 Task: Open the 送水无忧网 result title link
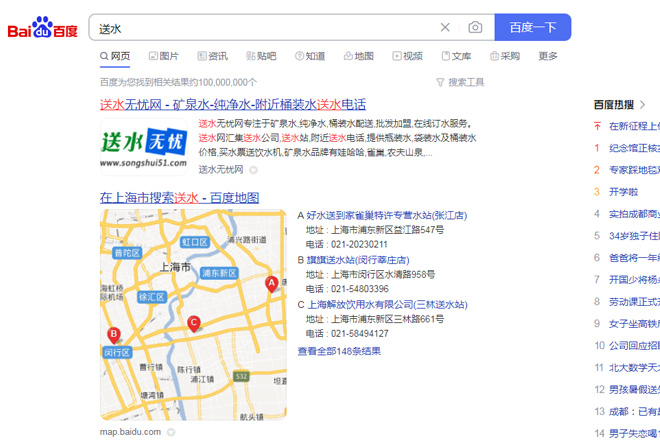coord(232,104)
